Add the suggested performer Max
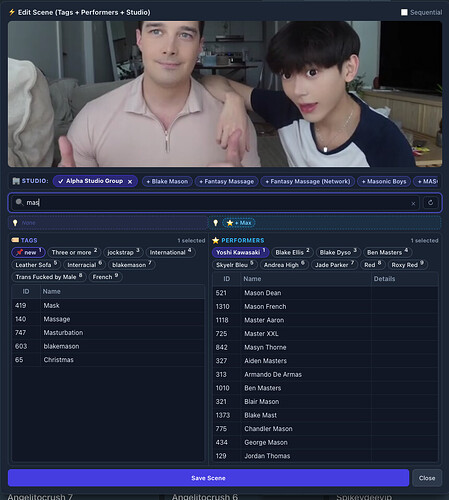 [x=239, y=223]
